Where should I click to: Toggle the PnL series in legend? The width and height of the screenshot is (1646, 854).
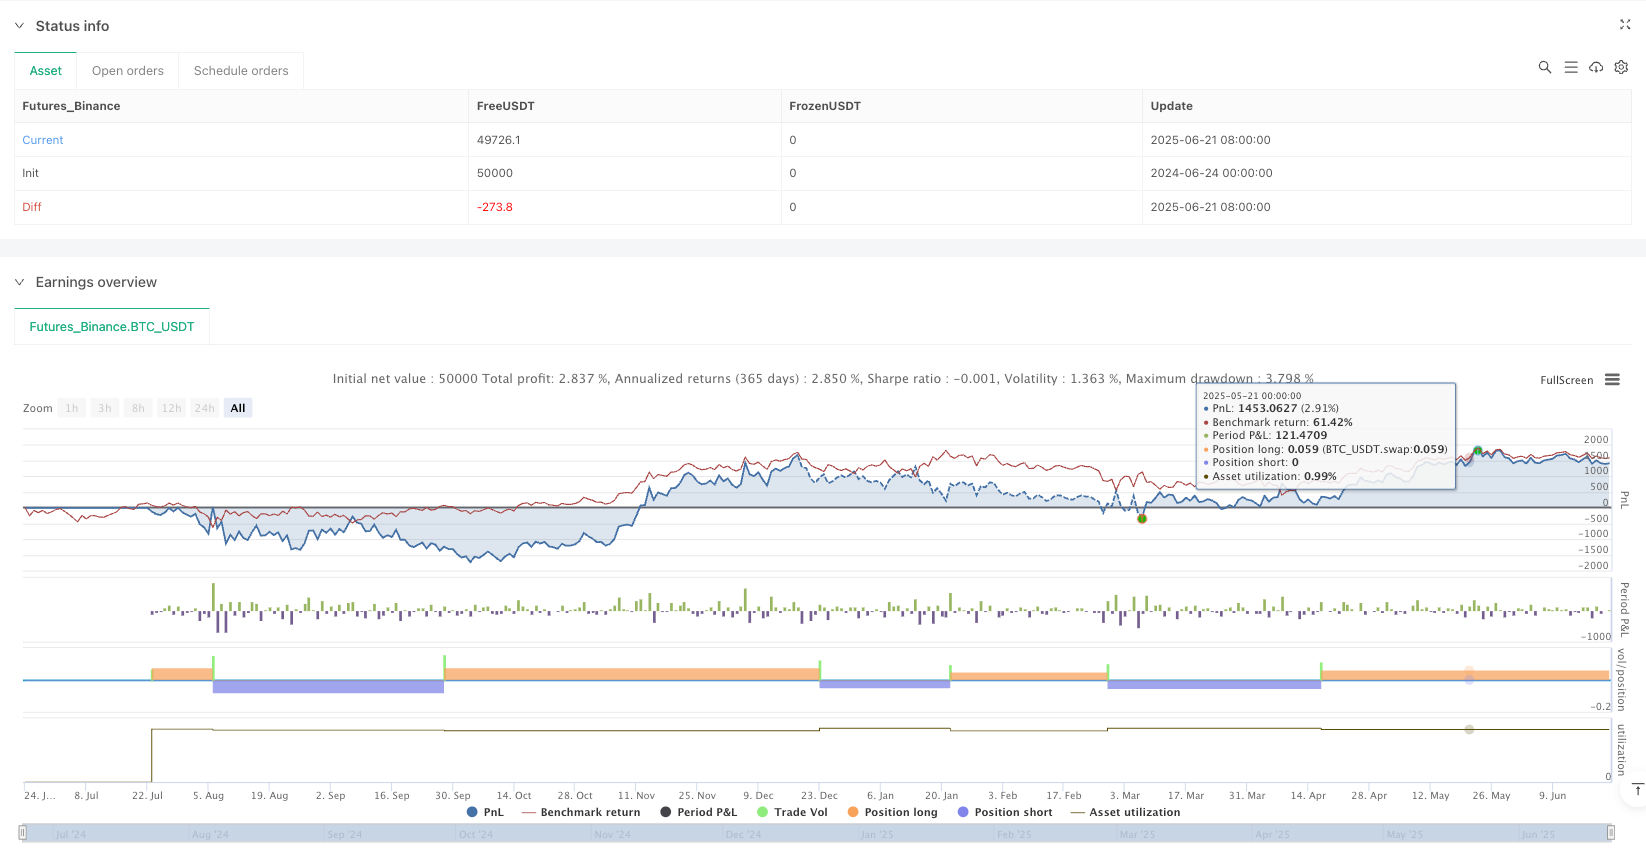point(485,812)
